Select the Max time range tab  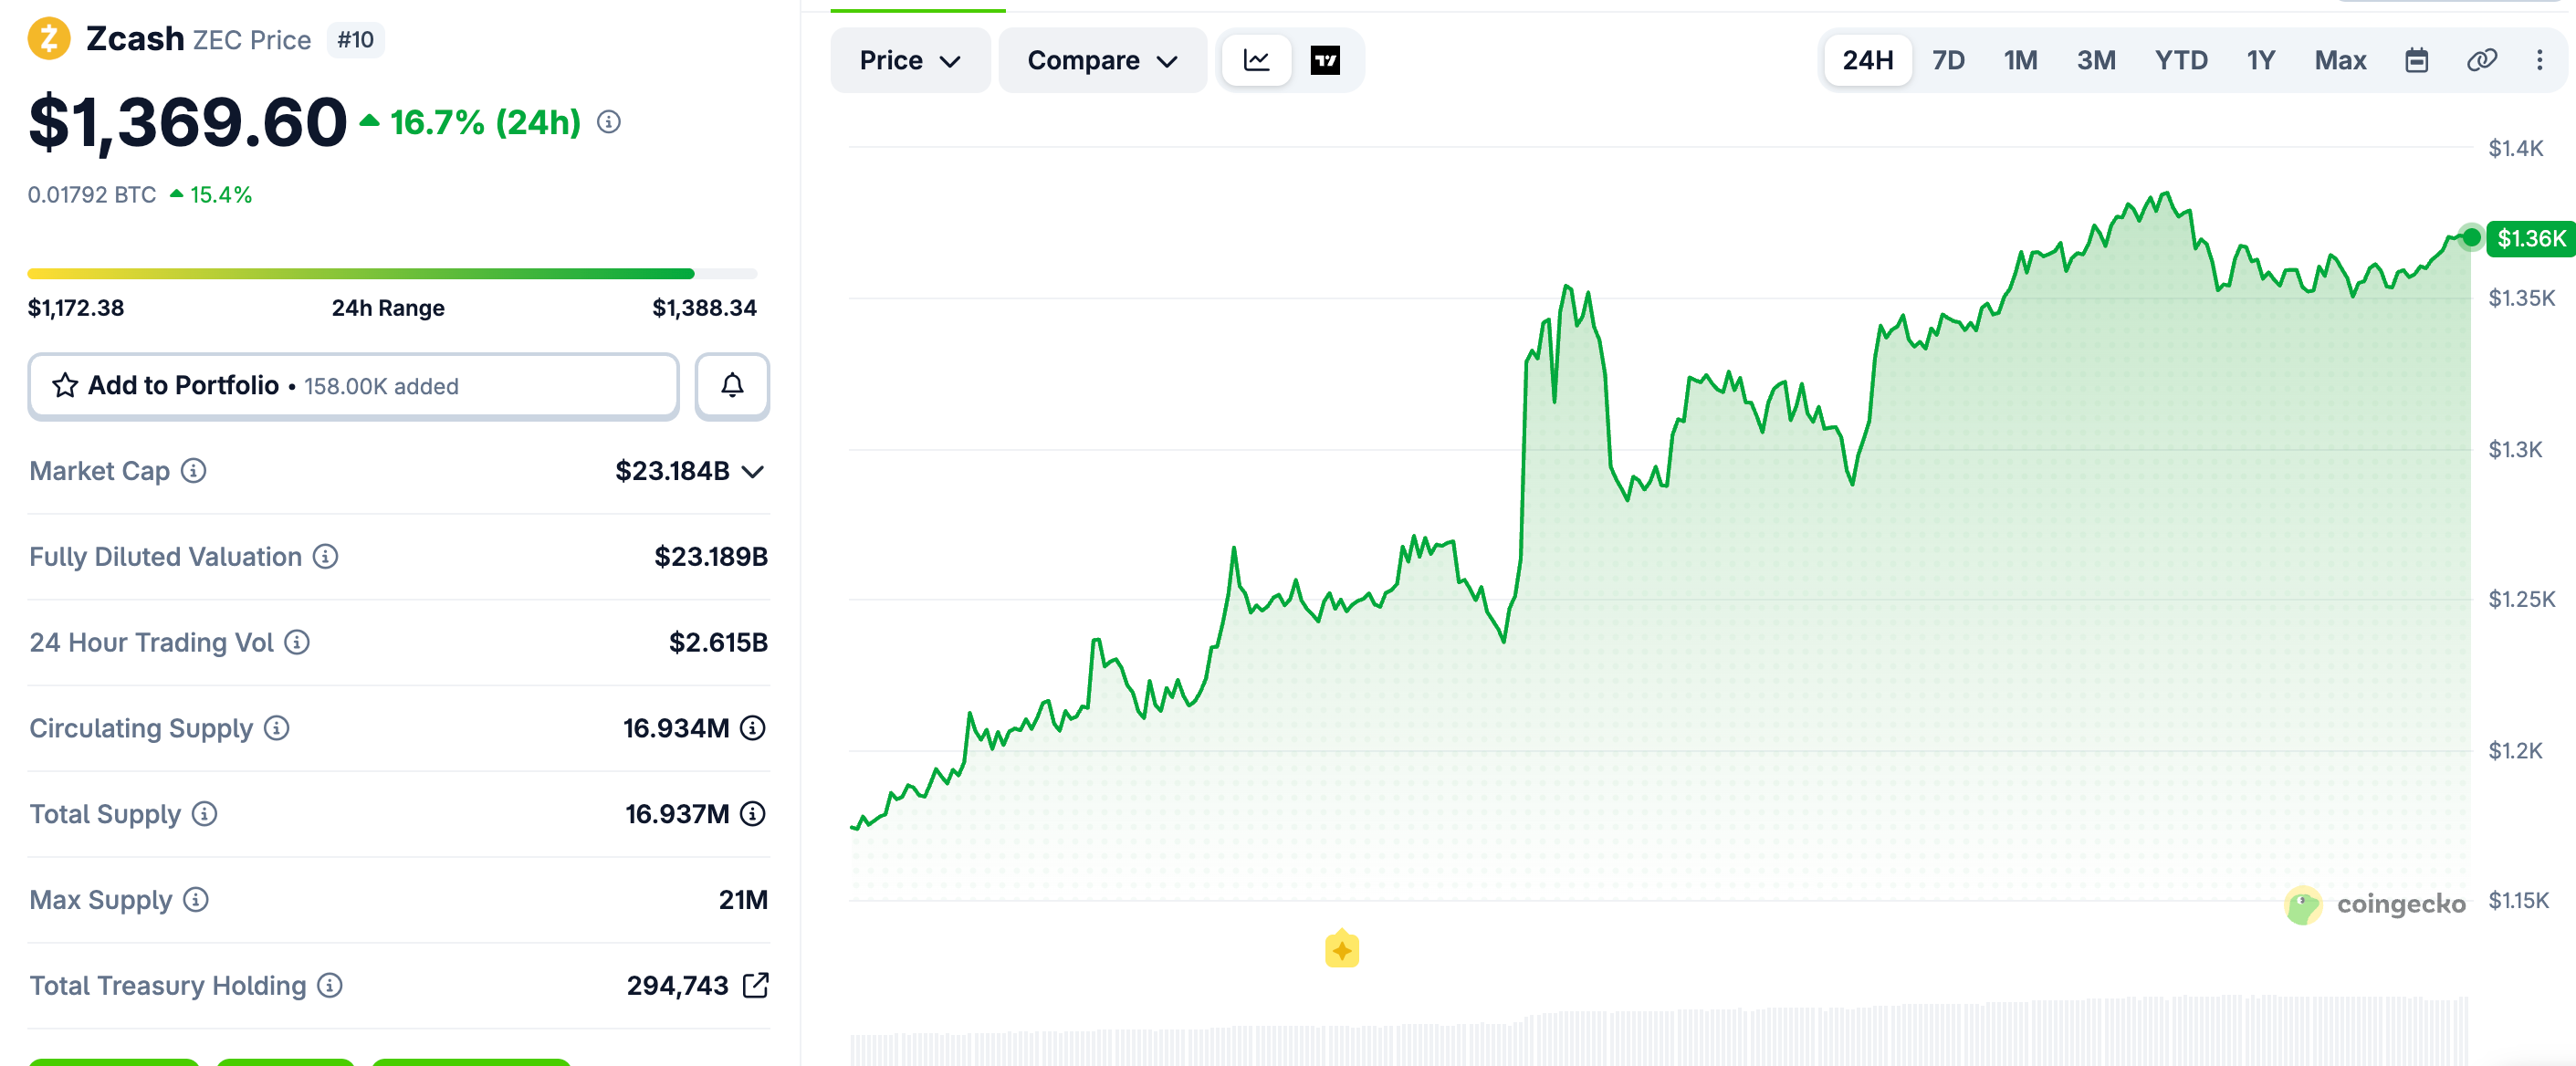pos(2340,61)
